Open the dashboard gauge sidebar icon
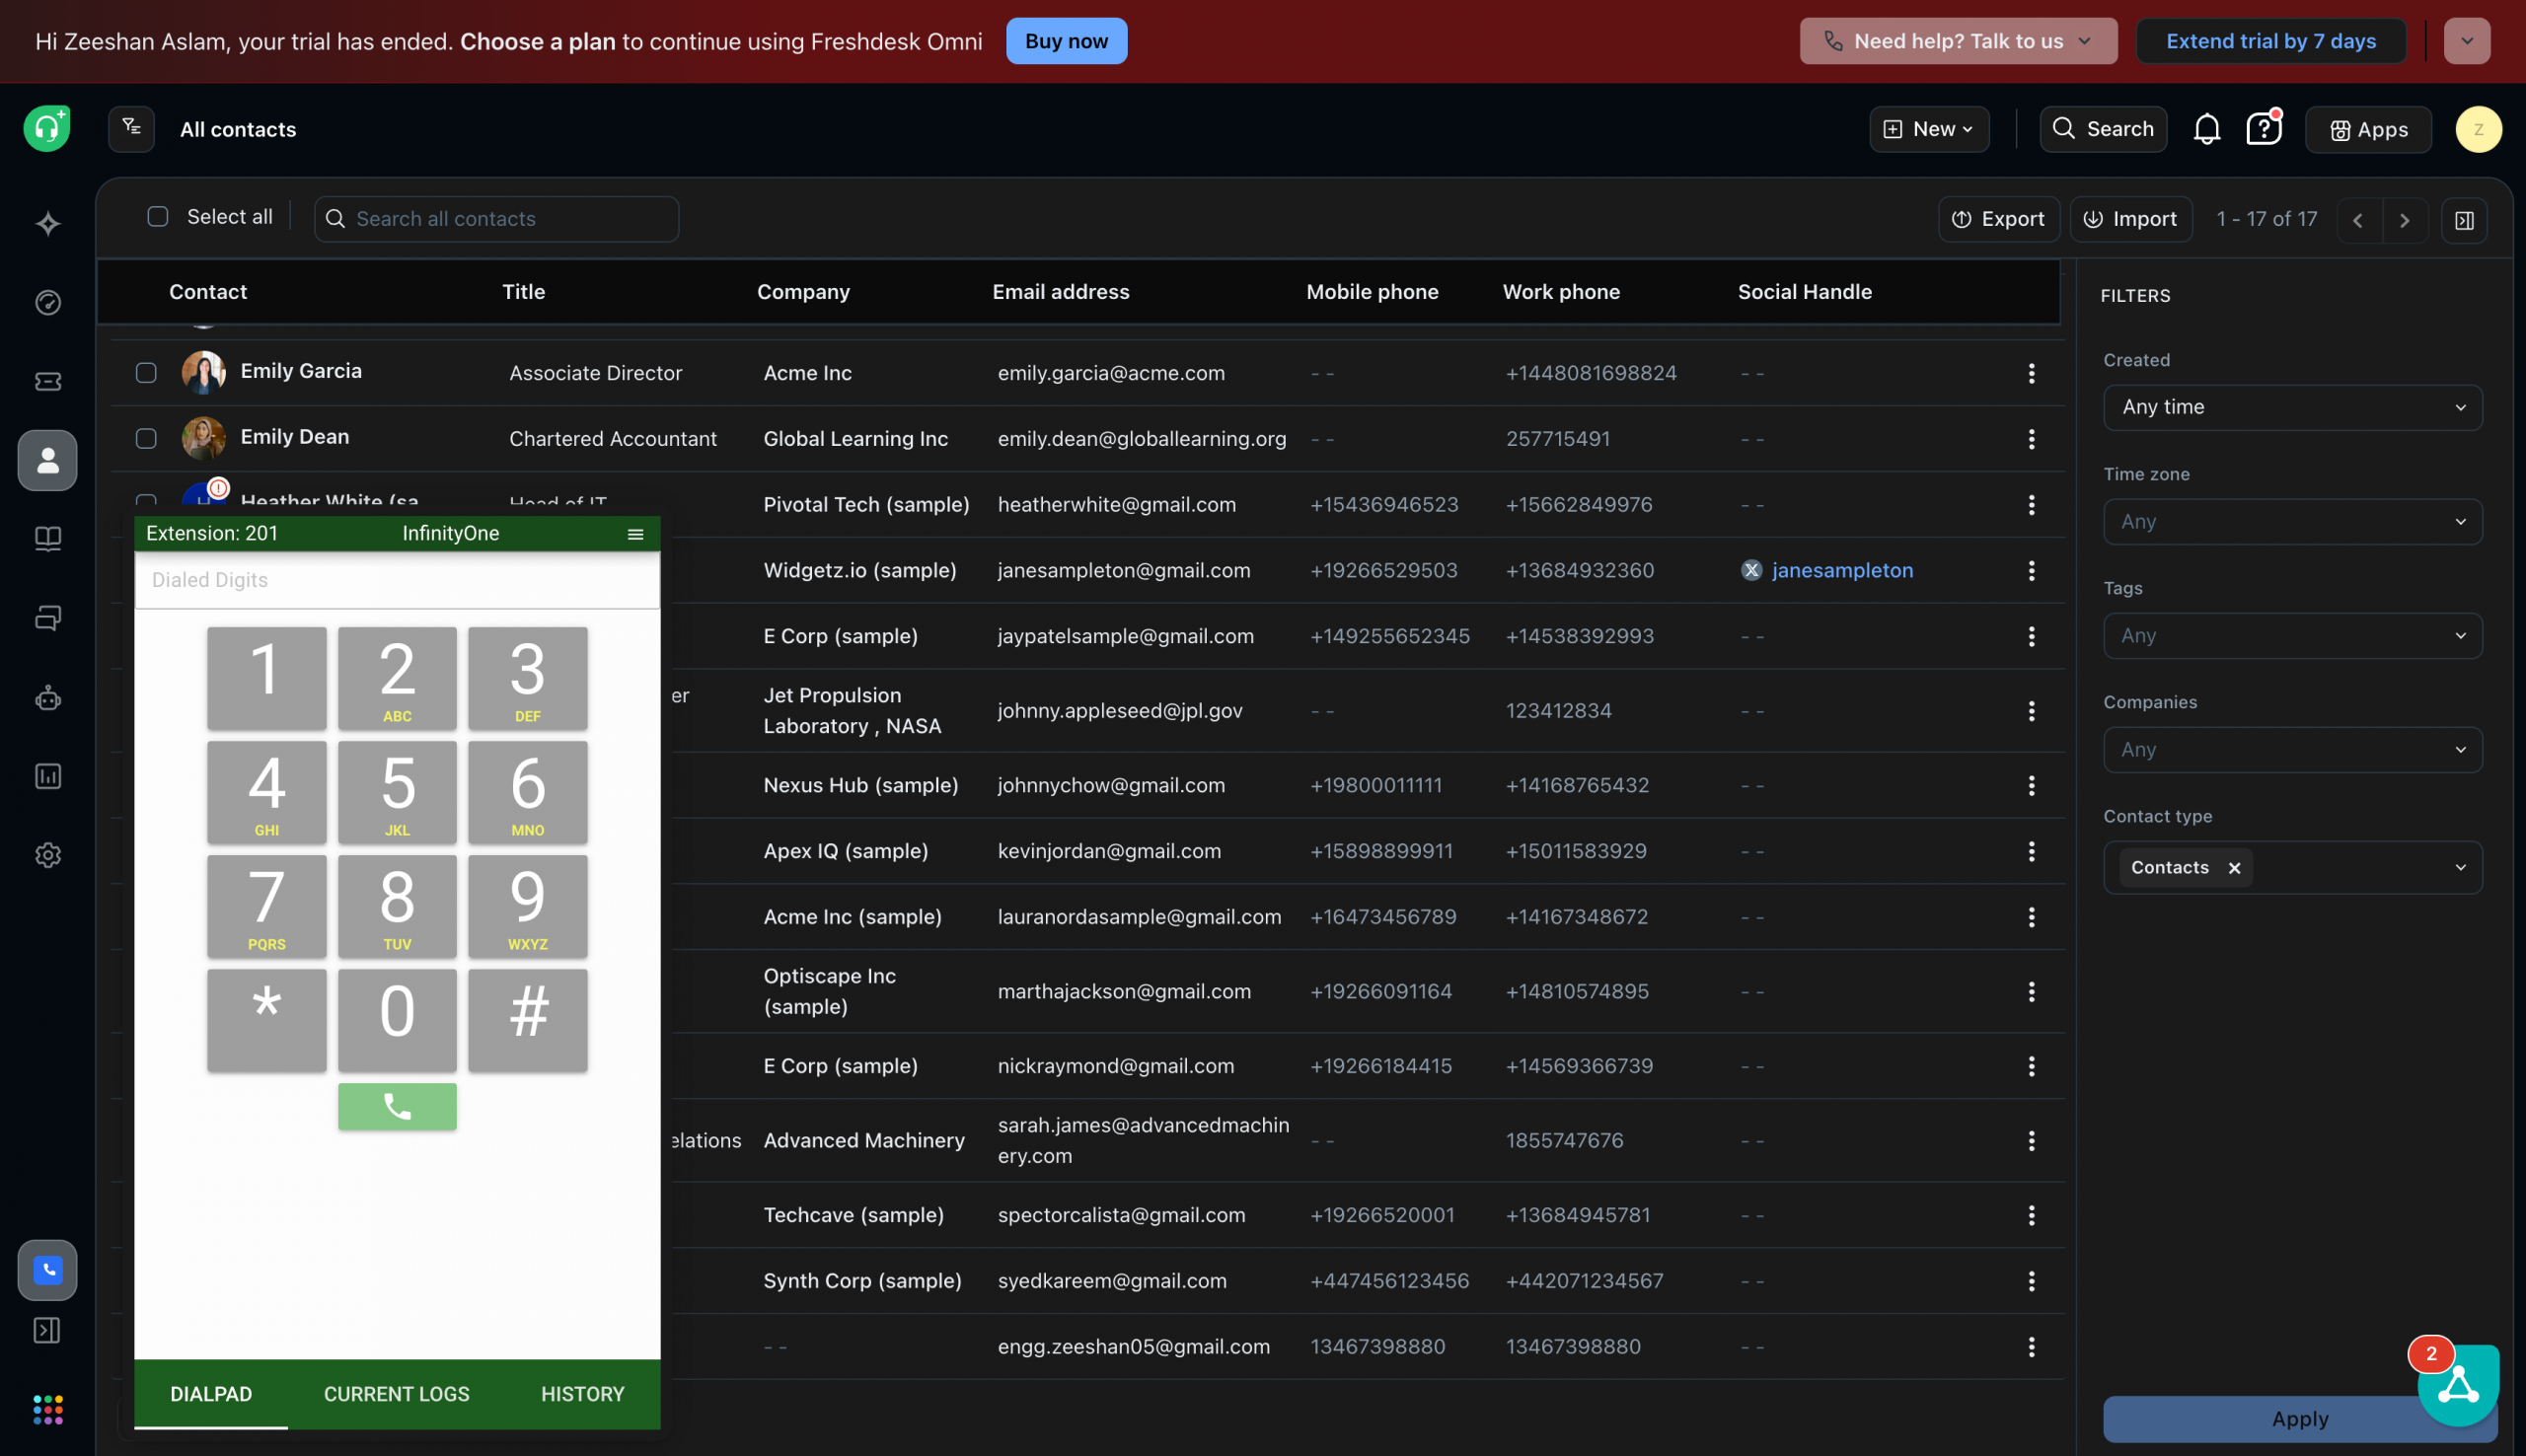Viewport: 2526px width, 1456px height. tap(48, 302)
